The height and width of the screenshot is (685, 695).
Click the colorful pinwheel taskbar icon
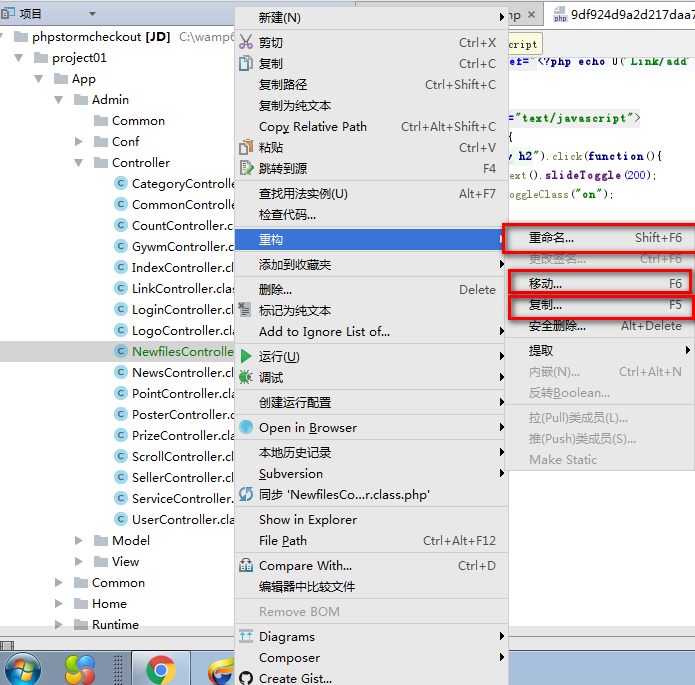coord(80,669)
